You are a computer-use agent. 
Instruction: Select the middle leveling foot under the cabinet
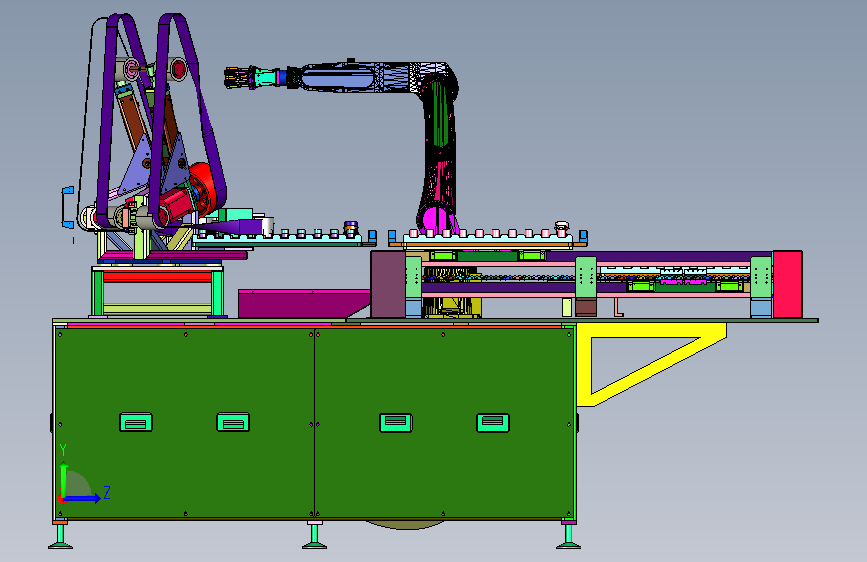click(315, 537)
